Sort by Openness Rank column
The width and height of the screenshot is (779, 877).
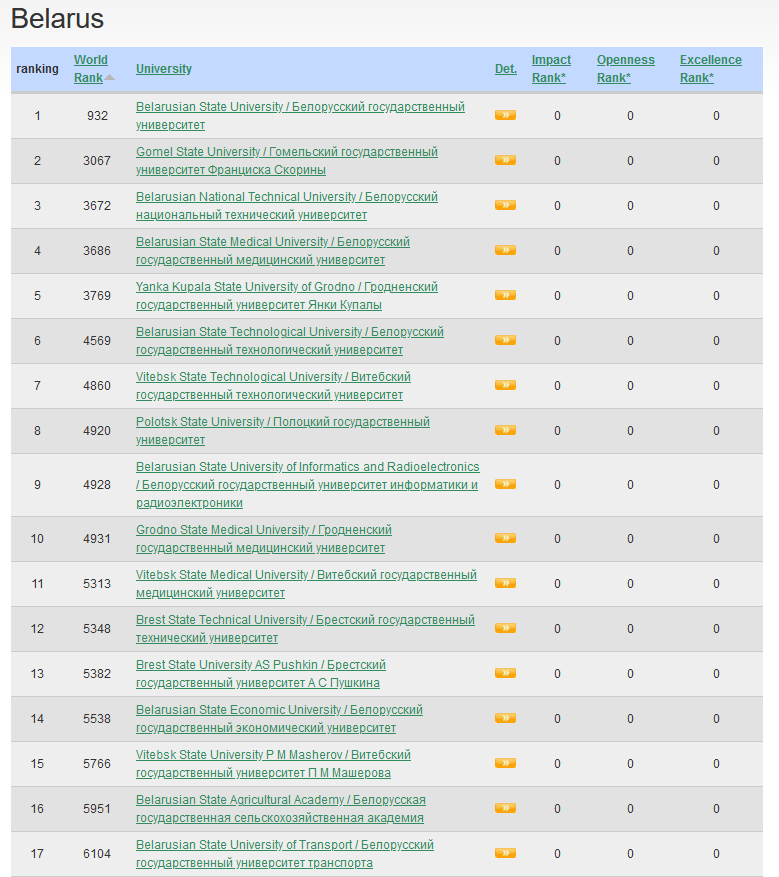[x=625, y=69]
